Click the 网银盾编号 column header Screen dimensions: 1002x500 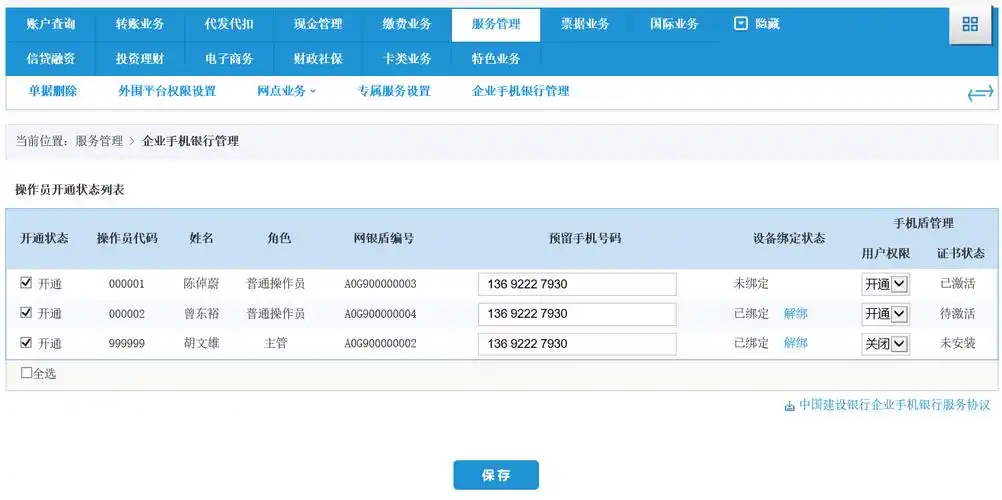click(x=383, y=238)
